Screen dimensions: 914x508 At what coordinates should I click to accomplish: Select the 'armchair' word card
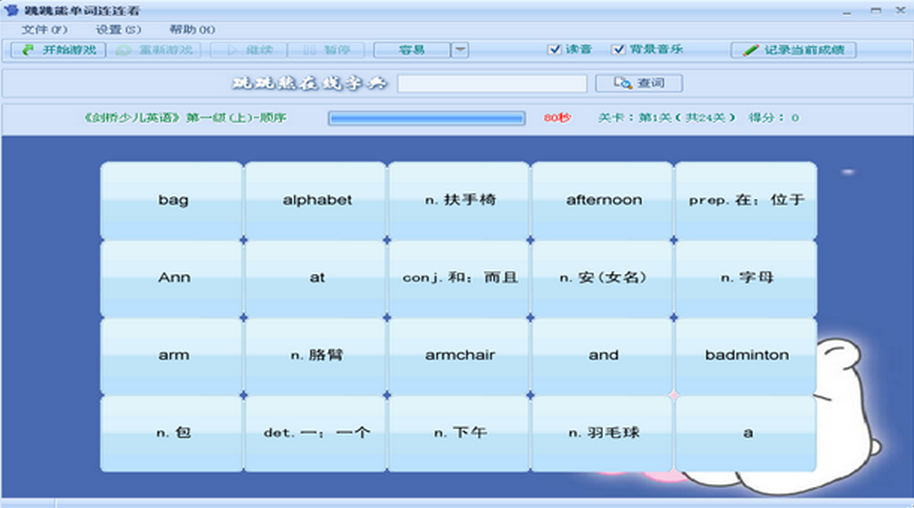coord(459,356)
